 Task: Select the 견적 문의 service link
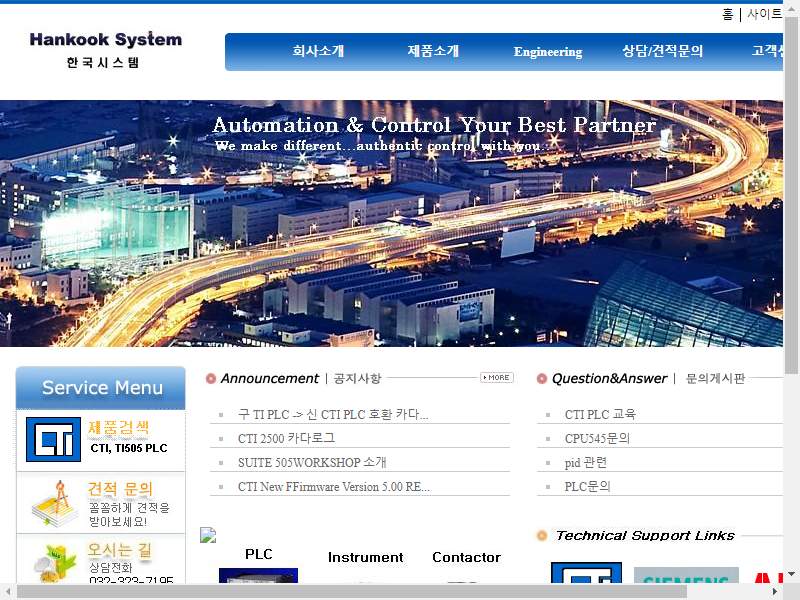[101, 503]
